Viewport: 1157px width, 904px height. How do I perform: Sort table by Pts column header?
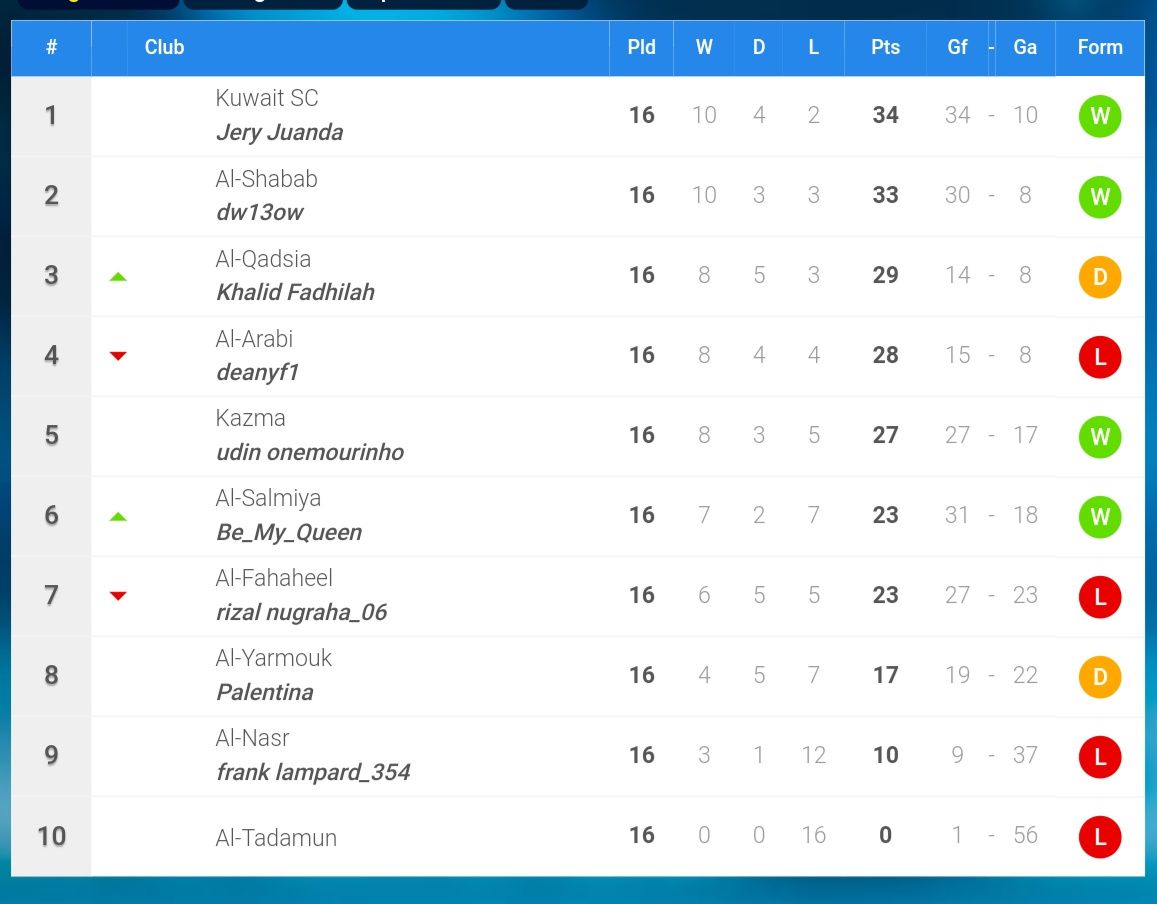point(885,47)
